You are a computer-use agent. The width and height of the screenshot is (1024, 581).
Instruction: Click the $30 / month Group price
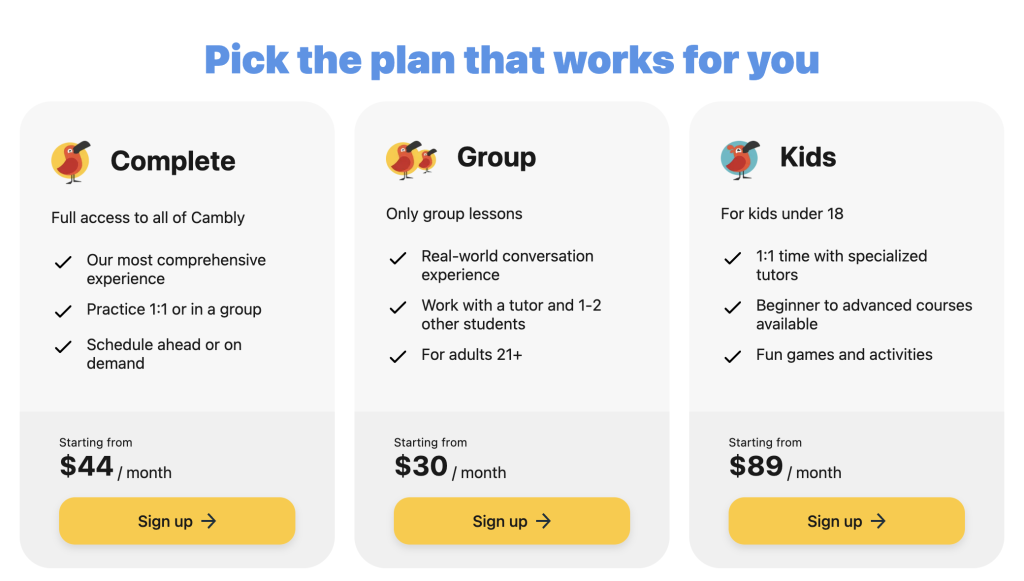point(450,467)
